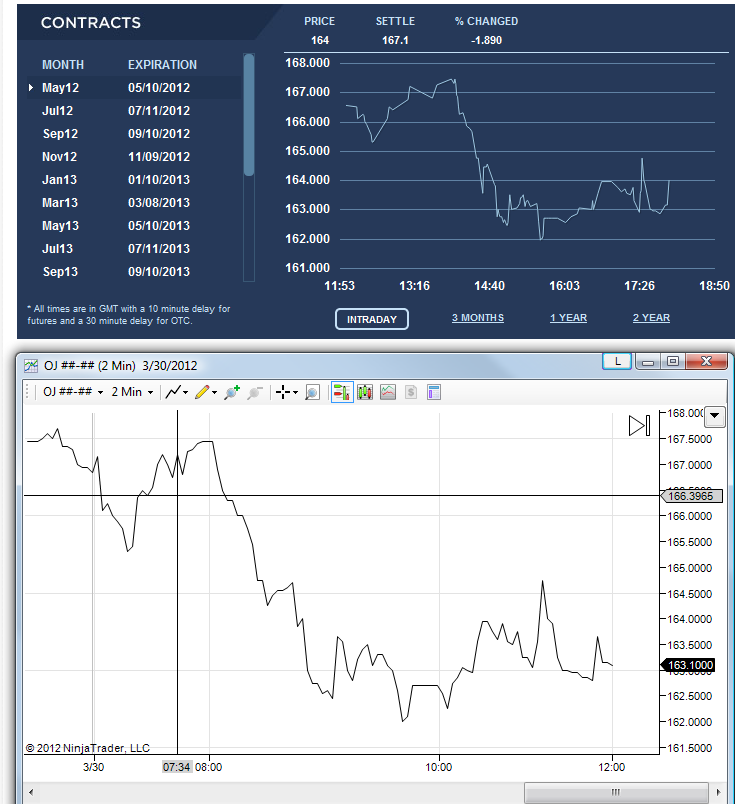
Task: Click the 07/11/2012 expiration date
Action: [x=159, y=111]
